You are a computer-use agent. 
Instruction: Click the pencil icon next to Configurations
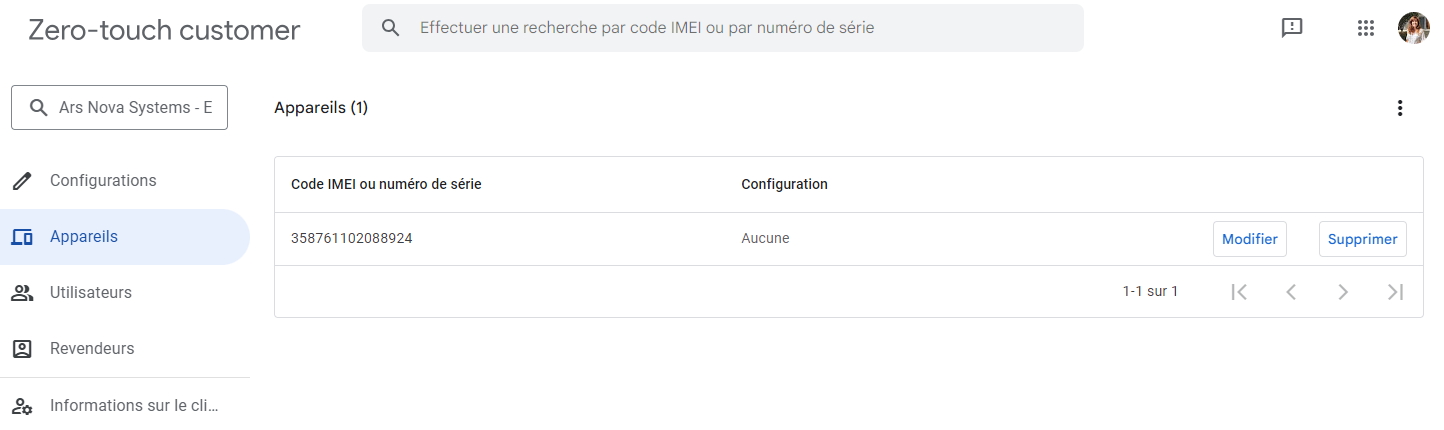tap(22, 181)
